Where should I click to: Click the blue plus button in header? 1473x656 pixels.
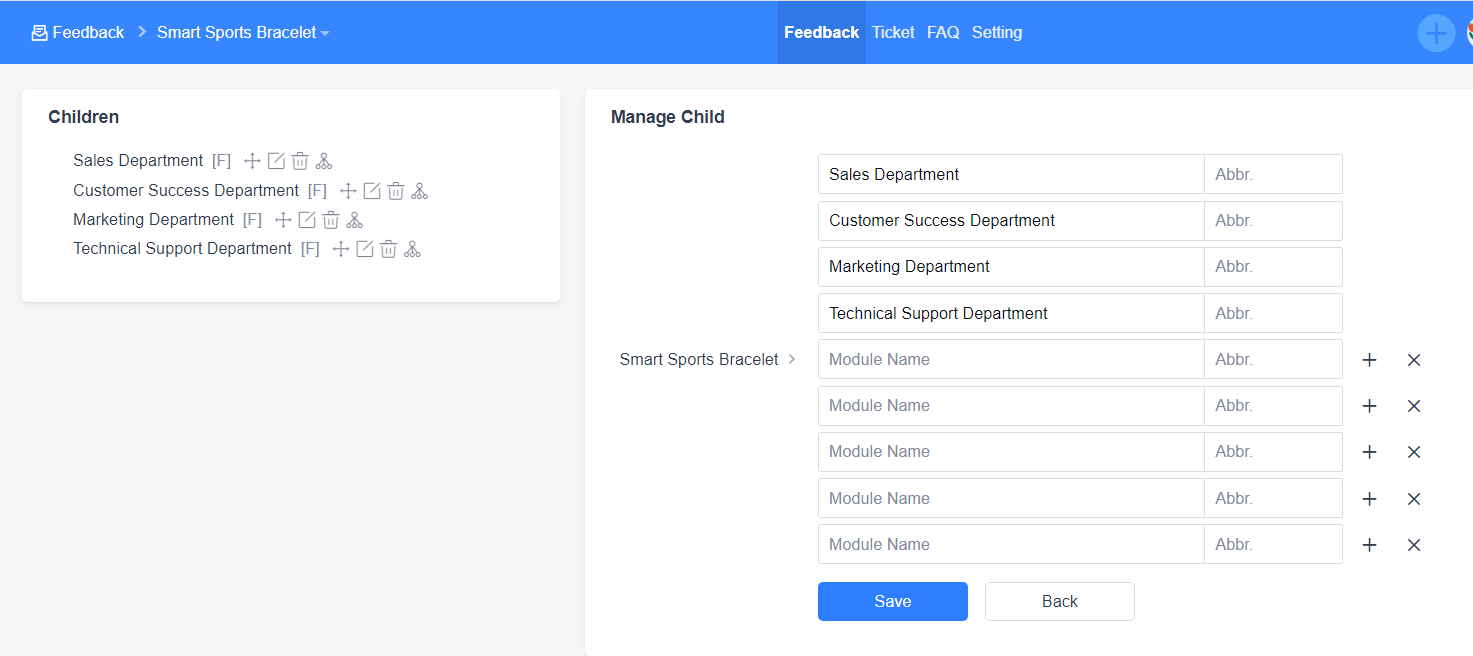pos(1436,33)
